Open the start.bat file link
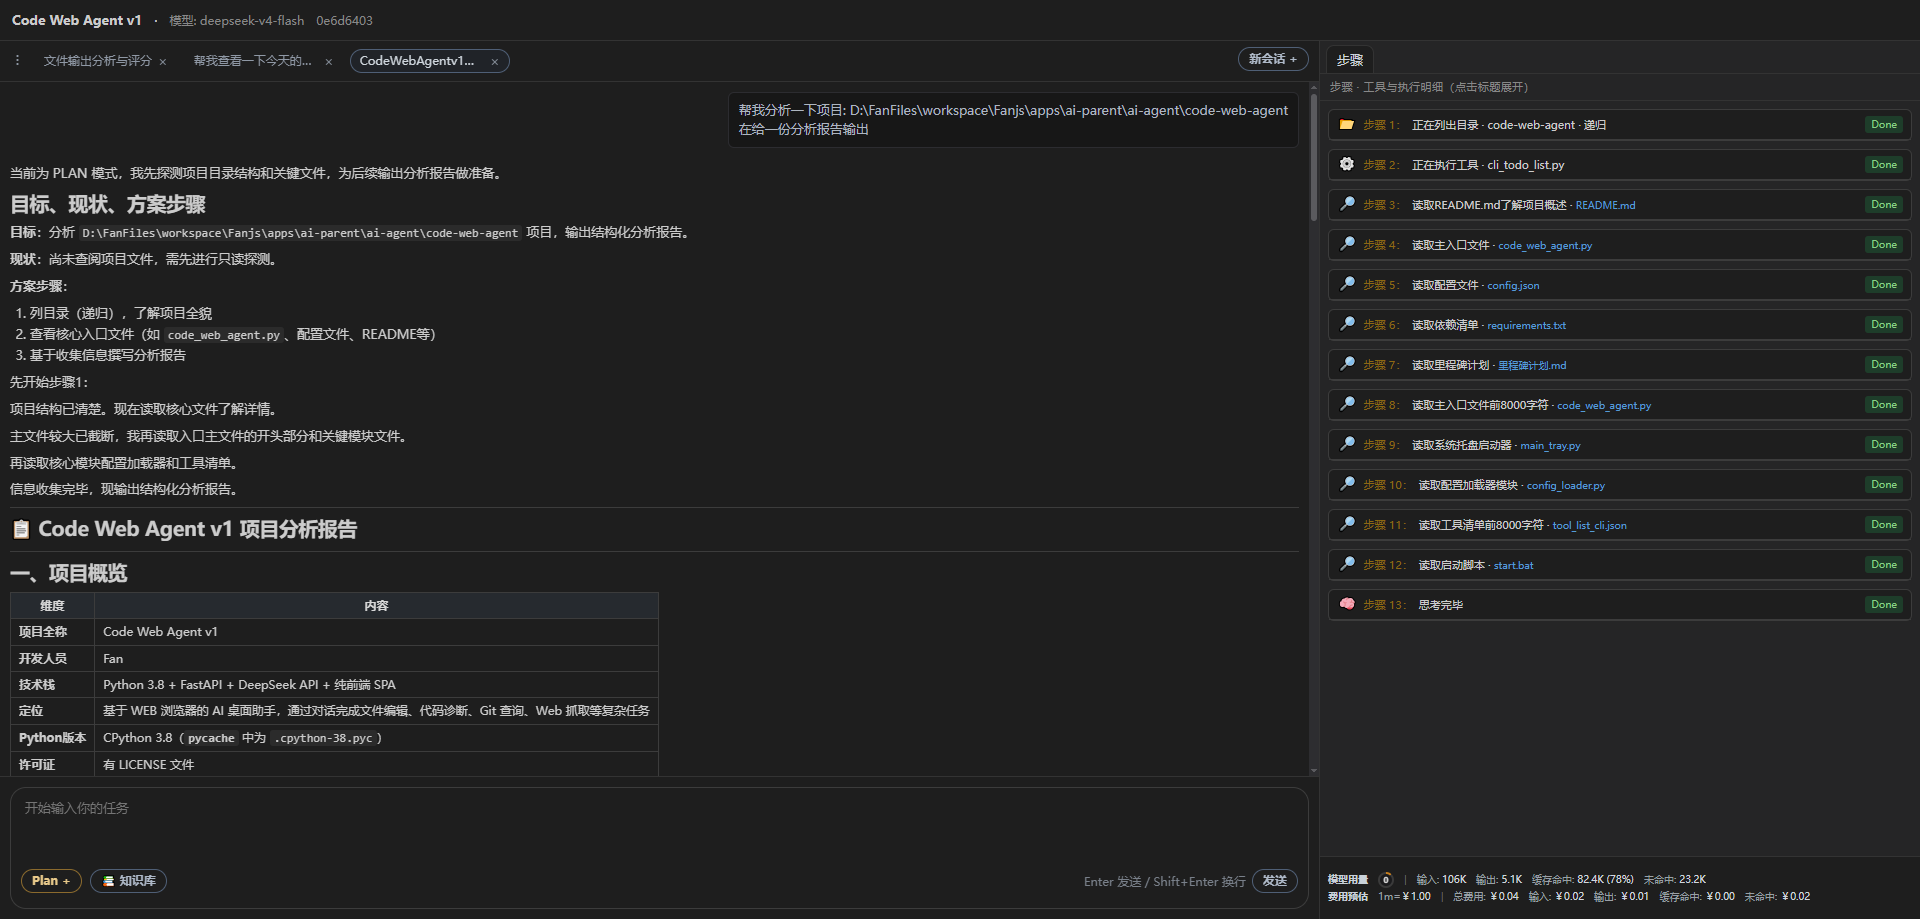Viewport: 1920px width, 919px height. click(x=1513, y=565)
